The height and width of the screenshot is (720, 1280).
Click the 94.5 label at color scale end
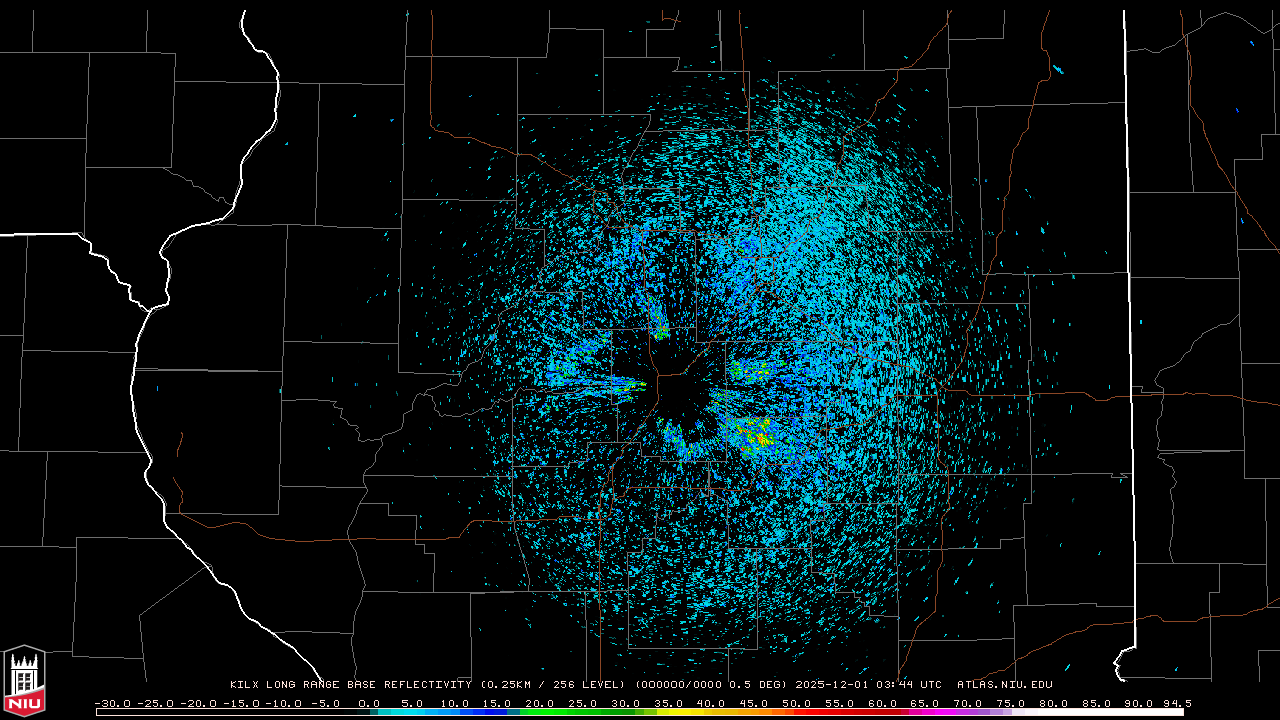1176,703
